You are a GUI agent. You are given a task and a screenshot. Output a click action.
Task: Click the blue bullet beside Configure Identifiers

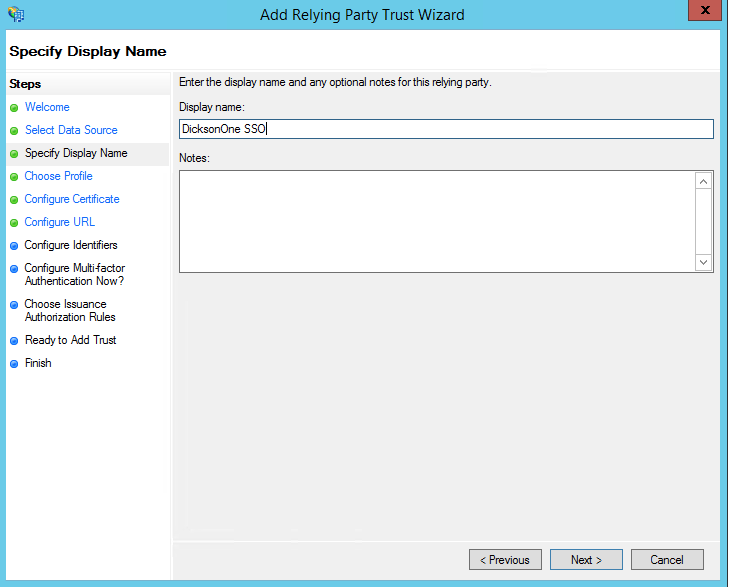point(14,246)
